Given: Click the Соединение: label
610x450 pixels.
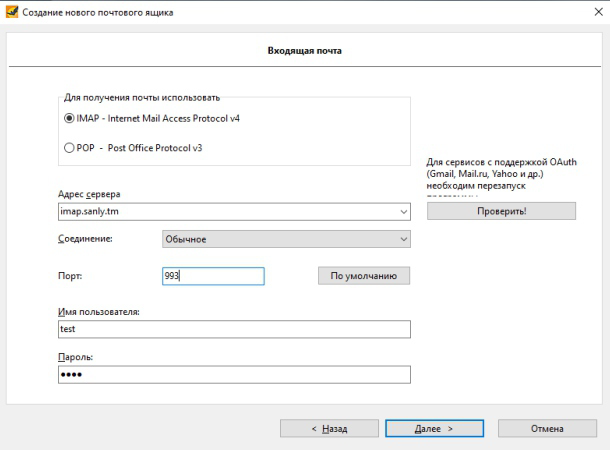Looking at the screenshot, I should click(x=85, y=239).
